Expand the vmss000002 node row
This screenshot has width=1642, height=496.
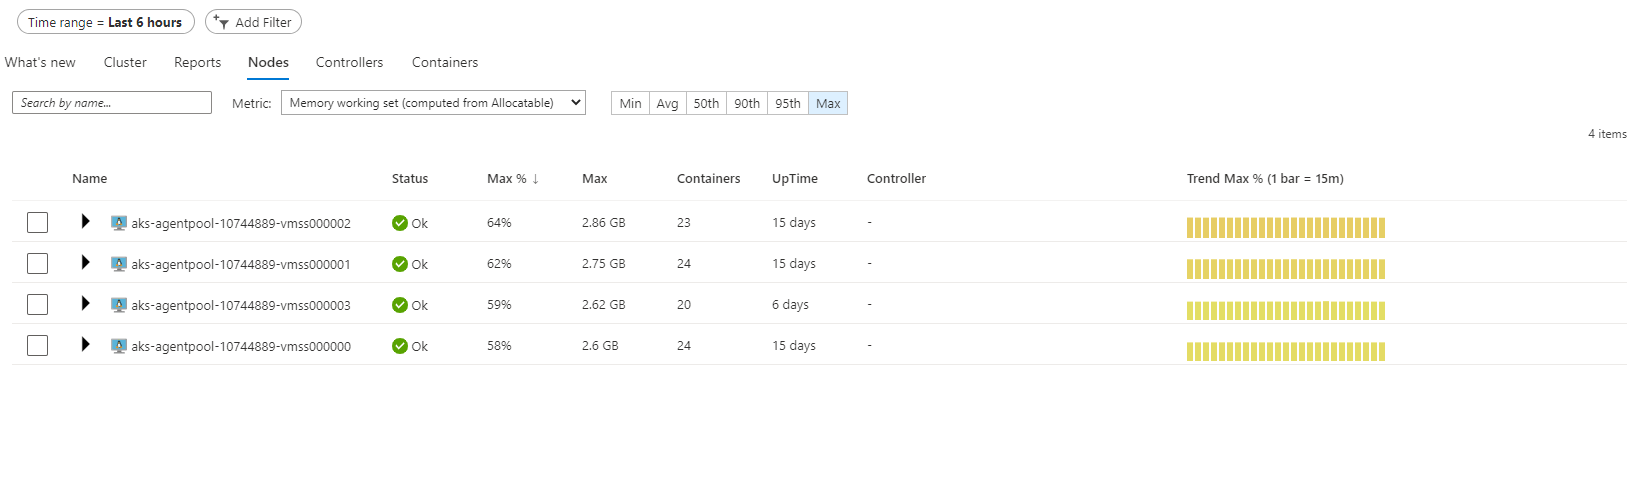coord(85,221)
